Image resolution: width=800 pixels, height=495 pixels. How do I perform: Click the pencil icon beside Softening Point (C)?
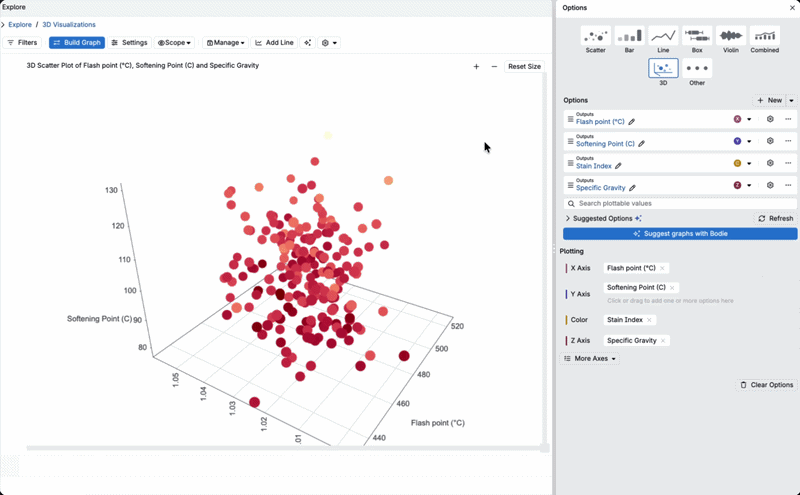(x=641, y=144)
